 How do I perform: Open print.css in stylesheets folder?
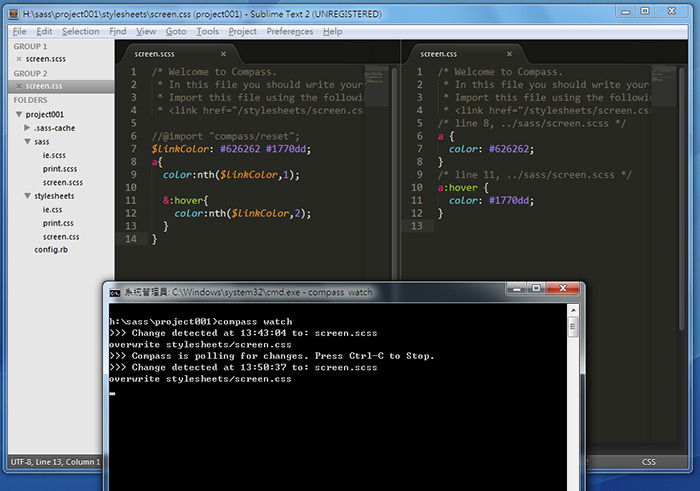point(58,223)
